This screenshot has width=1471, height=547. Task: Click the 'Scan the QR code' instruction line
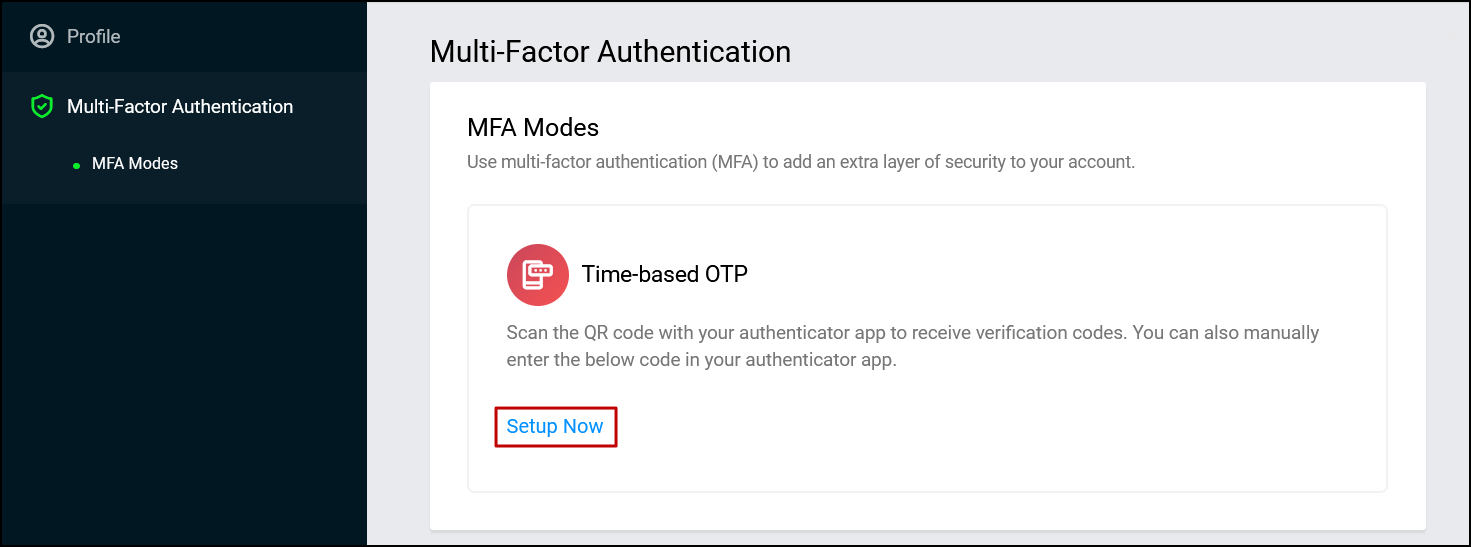point(913,332)
